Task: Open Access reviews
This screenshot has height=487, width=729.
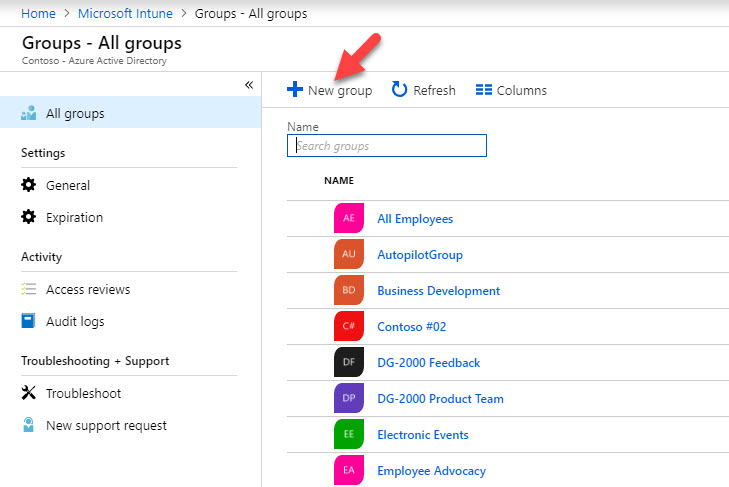Action: (88, 289)
